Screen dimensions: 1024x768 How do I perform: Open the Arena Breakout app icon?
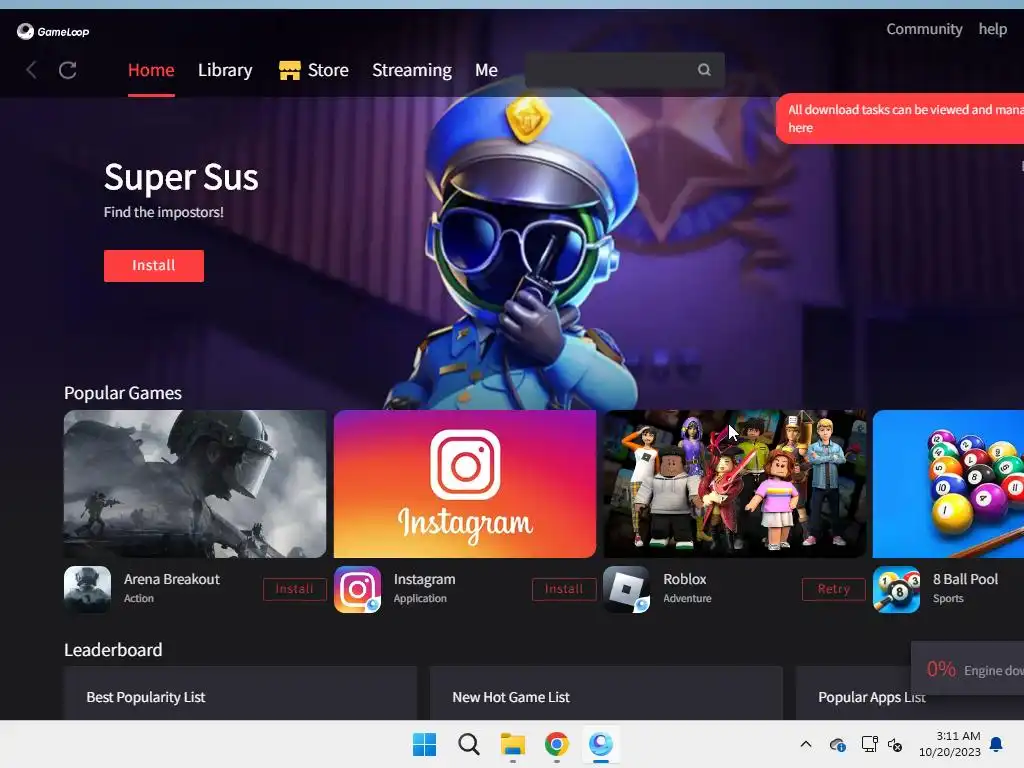pos(88,589)
